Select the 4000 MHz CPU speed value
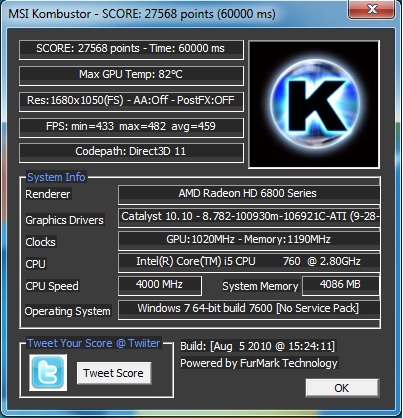 point(160,285)
